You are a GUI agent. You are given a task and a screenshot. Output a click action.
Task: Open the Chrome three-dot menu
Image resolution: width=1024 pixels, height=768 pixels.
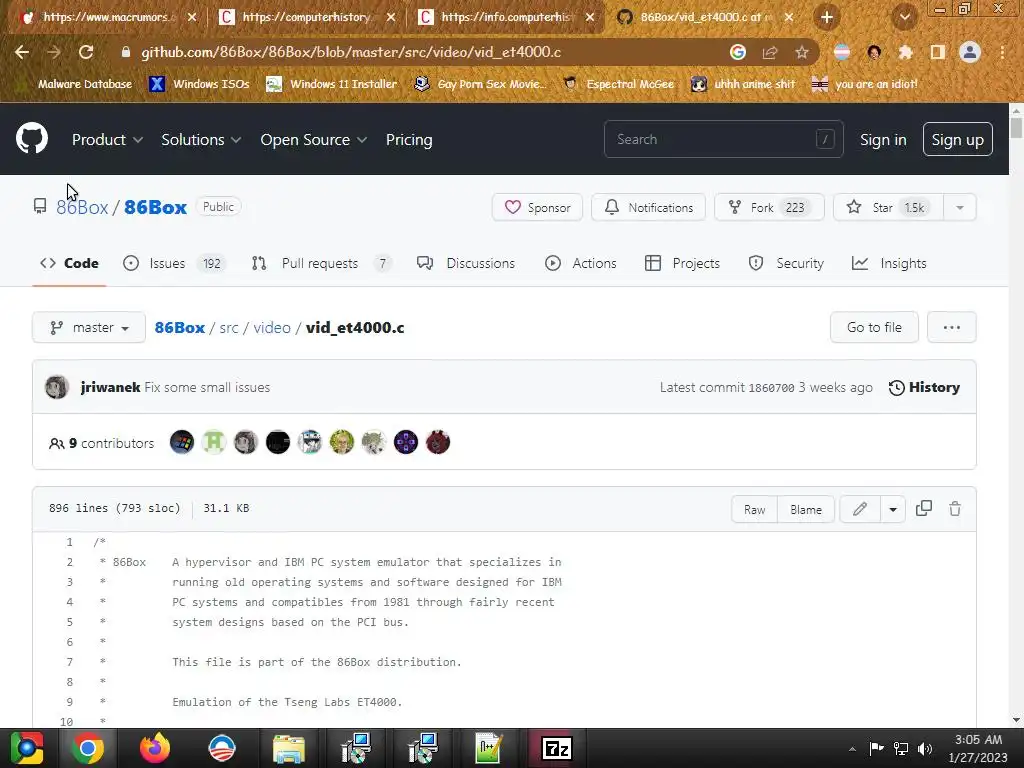pos(1002,52)
